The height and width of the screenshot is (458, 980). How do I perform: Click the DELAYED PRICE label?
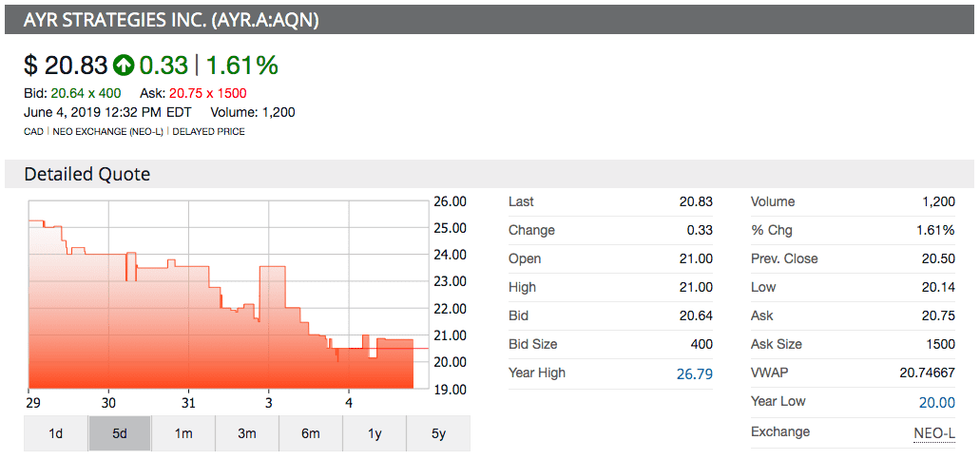pyautogui.click(x=208, y=131)
